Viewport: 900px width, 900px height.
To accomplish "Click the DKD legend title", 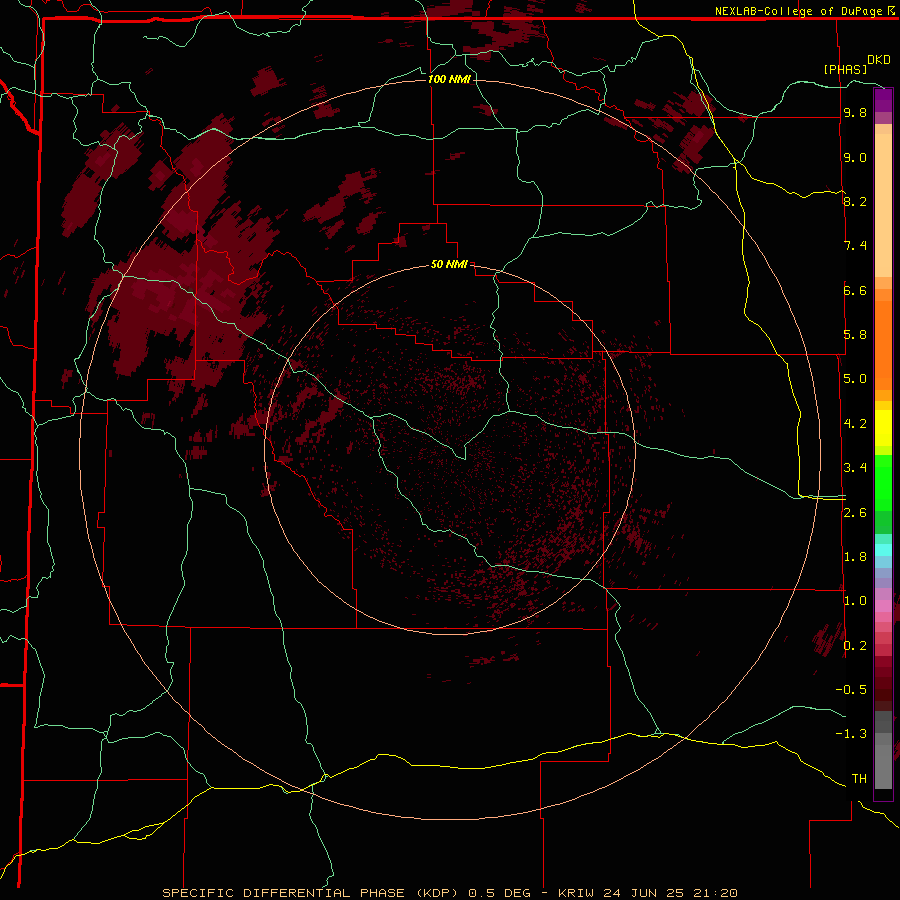I will coord(879,60).
